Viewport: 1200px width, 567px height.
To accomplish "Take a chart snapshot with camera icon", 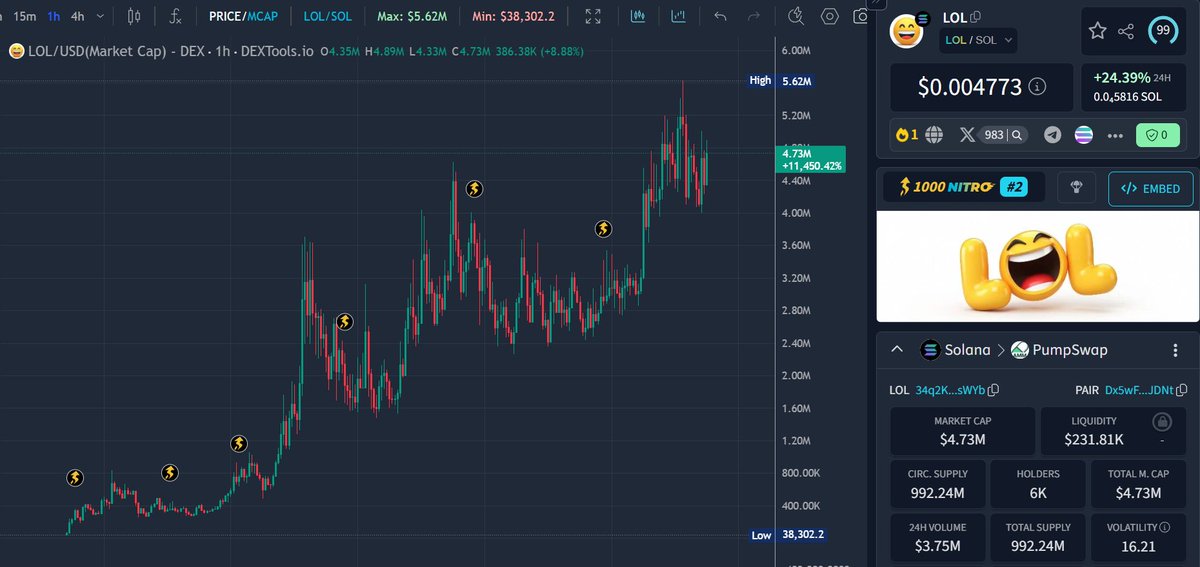I will tap(862, 16).
